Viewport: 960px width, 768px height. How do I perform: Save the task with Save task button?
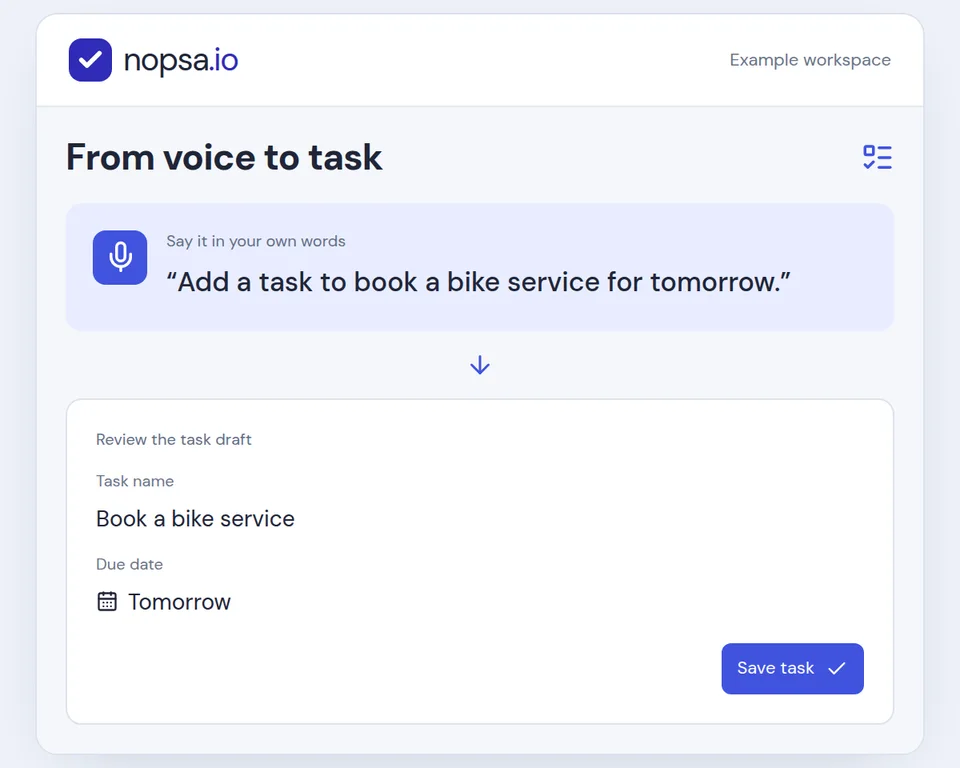click(792, 668)
